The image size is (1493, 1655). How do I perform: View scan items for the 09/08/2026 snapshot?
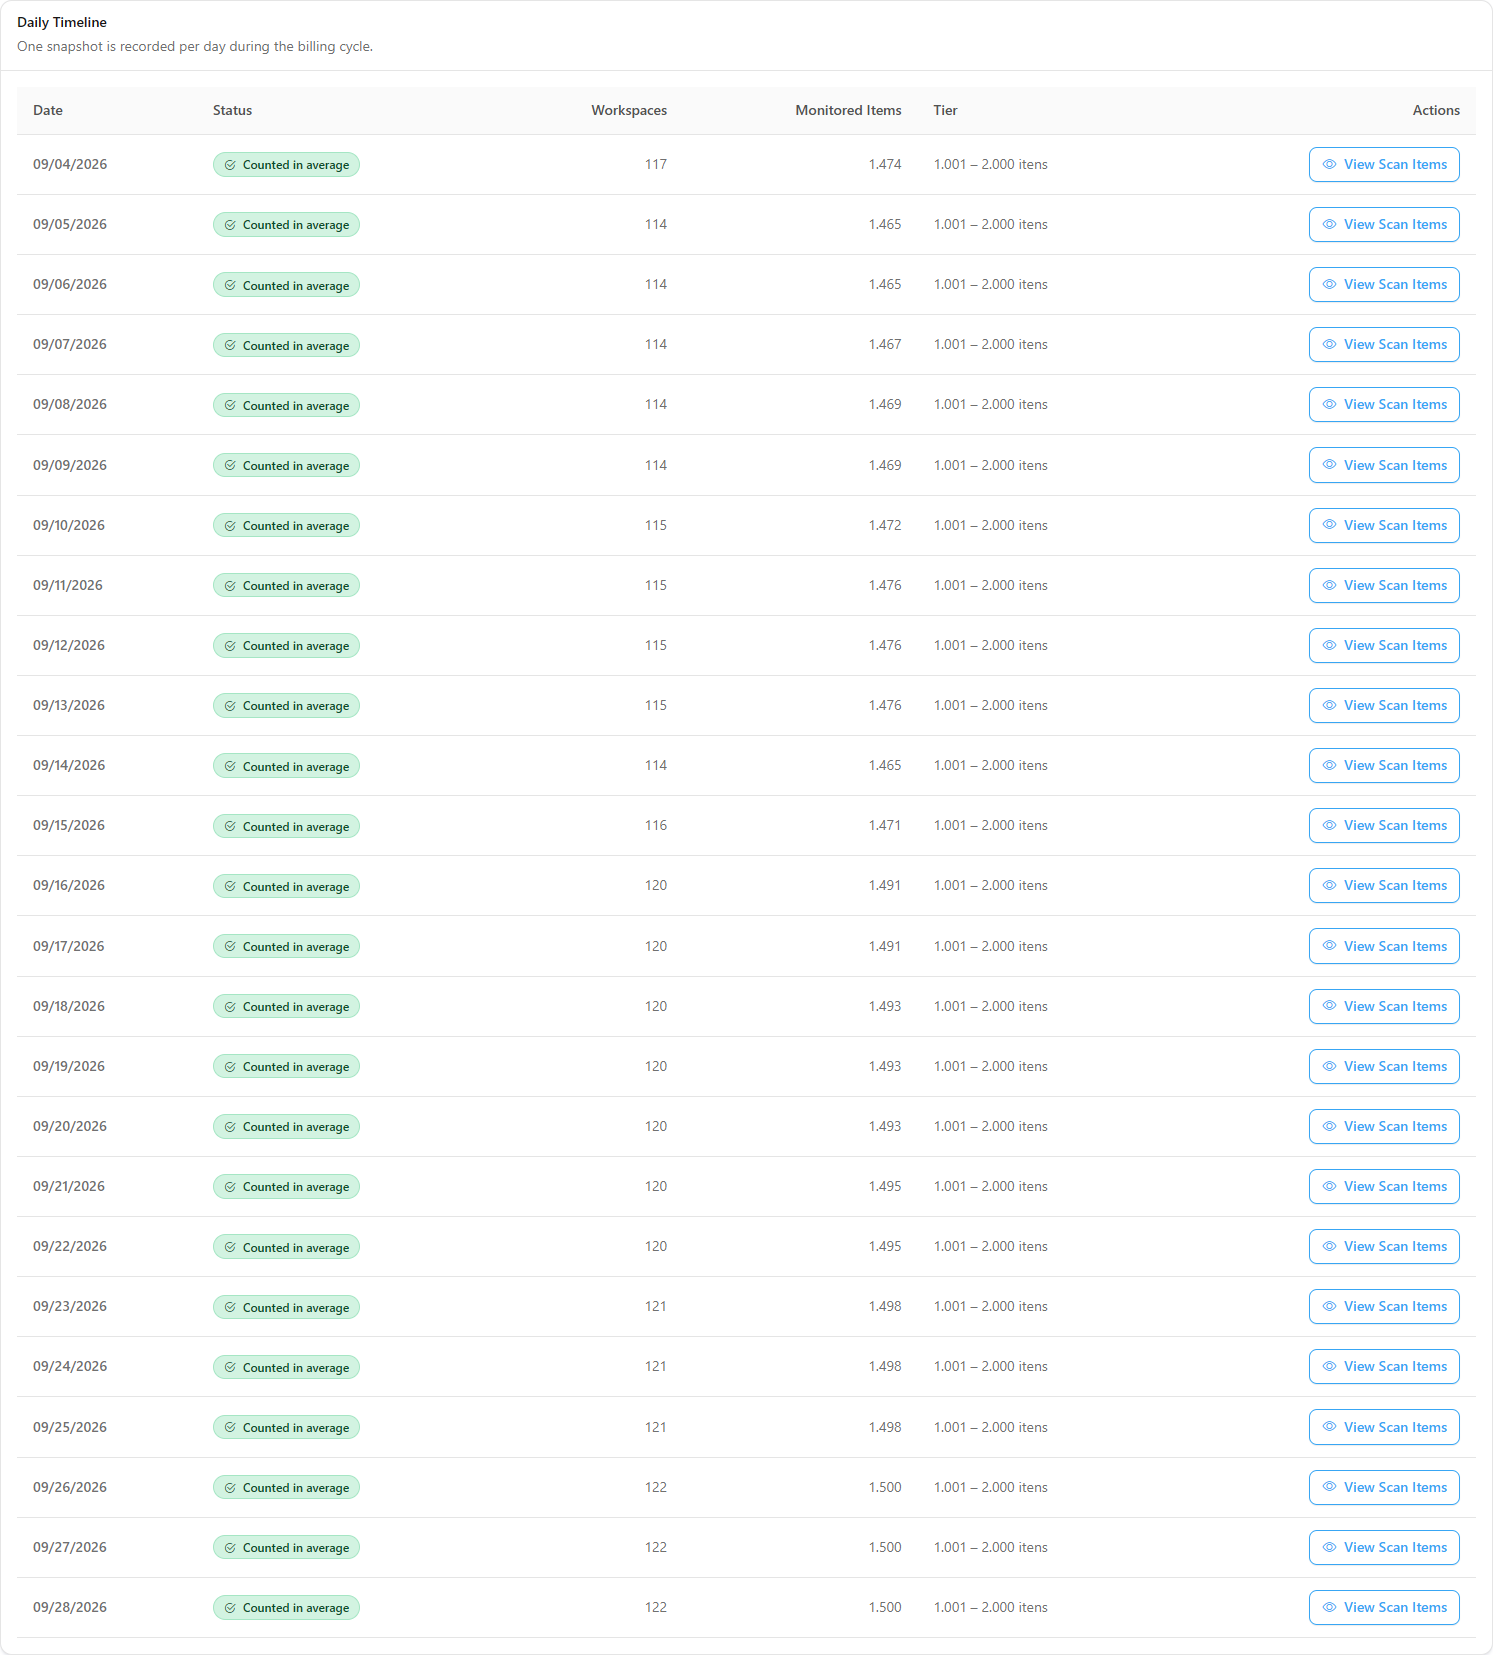click(1384, 404)
